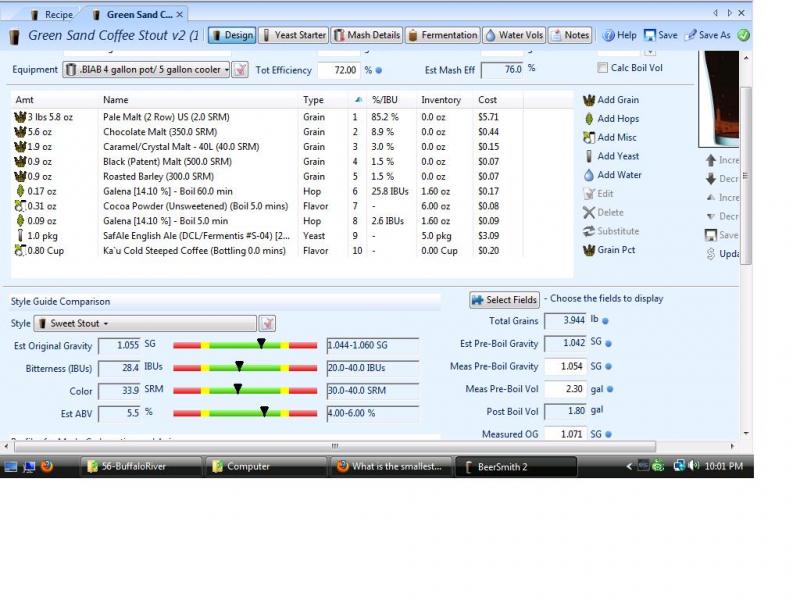Viewport: 800px width, 600px height.
Task: Click the Est Original Gravity range slider marker
Action: [261, 343]
